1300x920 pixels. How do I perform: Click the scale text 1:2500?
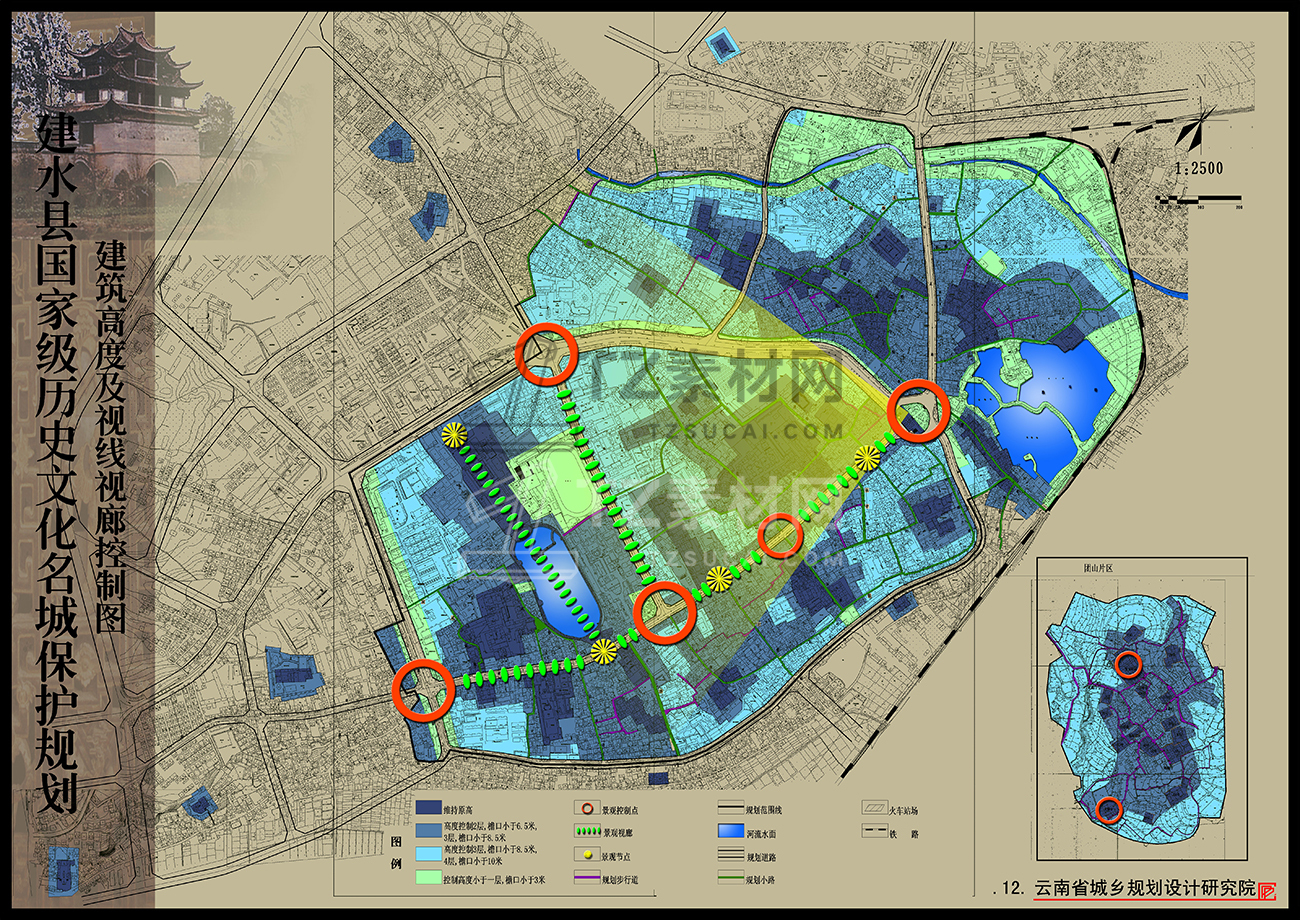[1198, 169]
